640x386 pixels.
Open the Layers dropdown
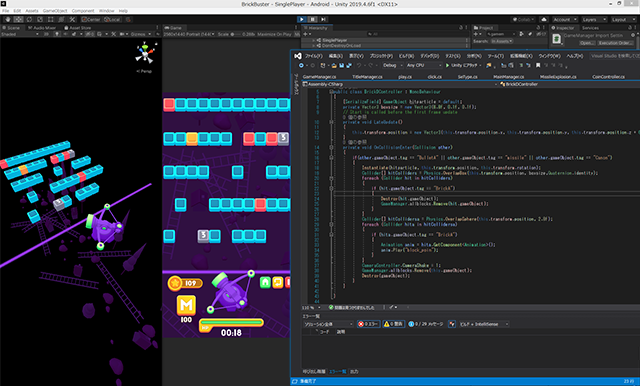click(594, 19)
